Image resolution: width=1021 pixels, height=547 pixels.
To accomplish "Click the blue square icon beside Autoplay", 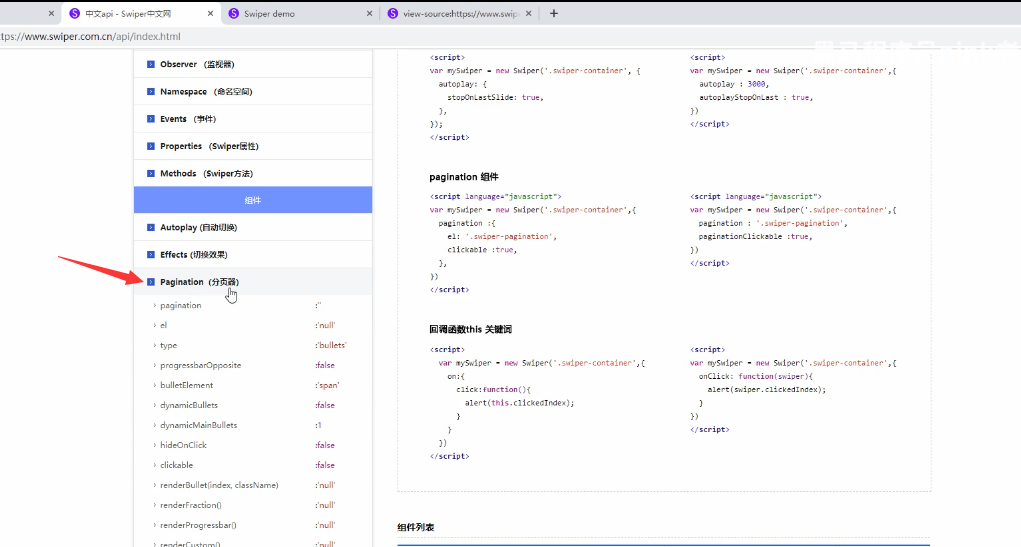I will point(150,227).
